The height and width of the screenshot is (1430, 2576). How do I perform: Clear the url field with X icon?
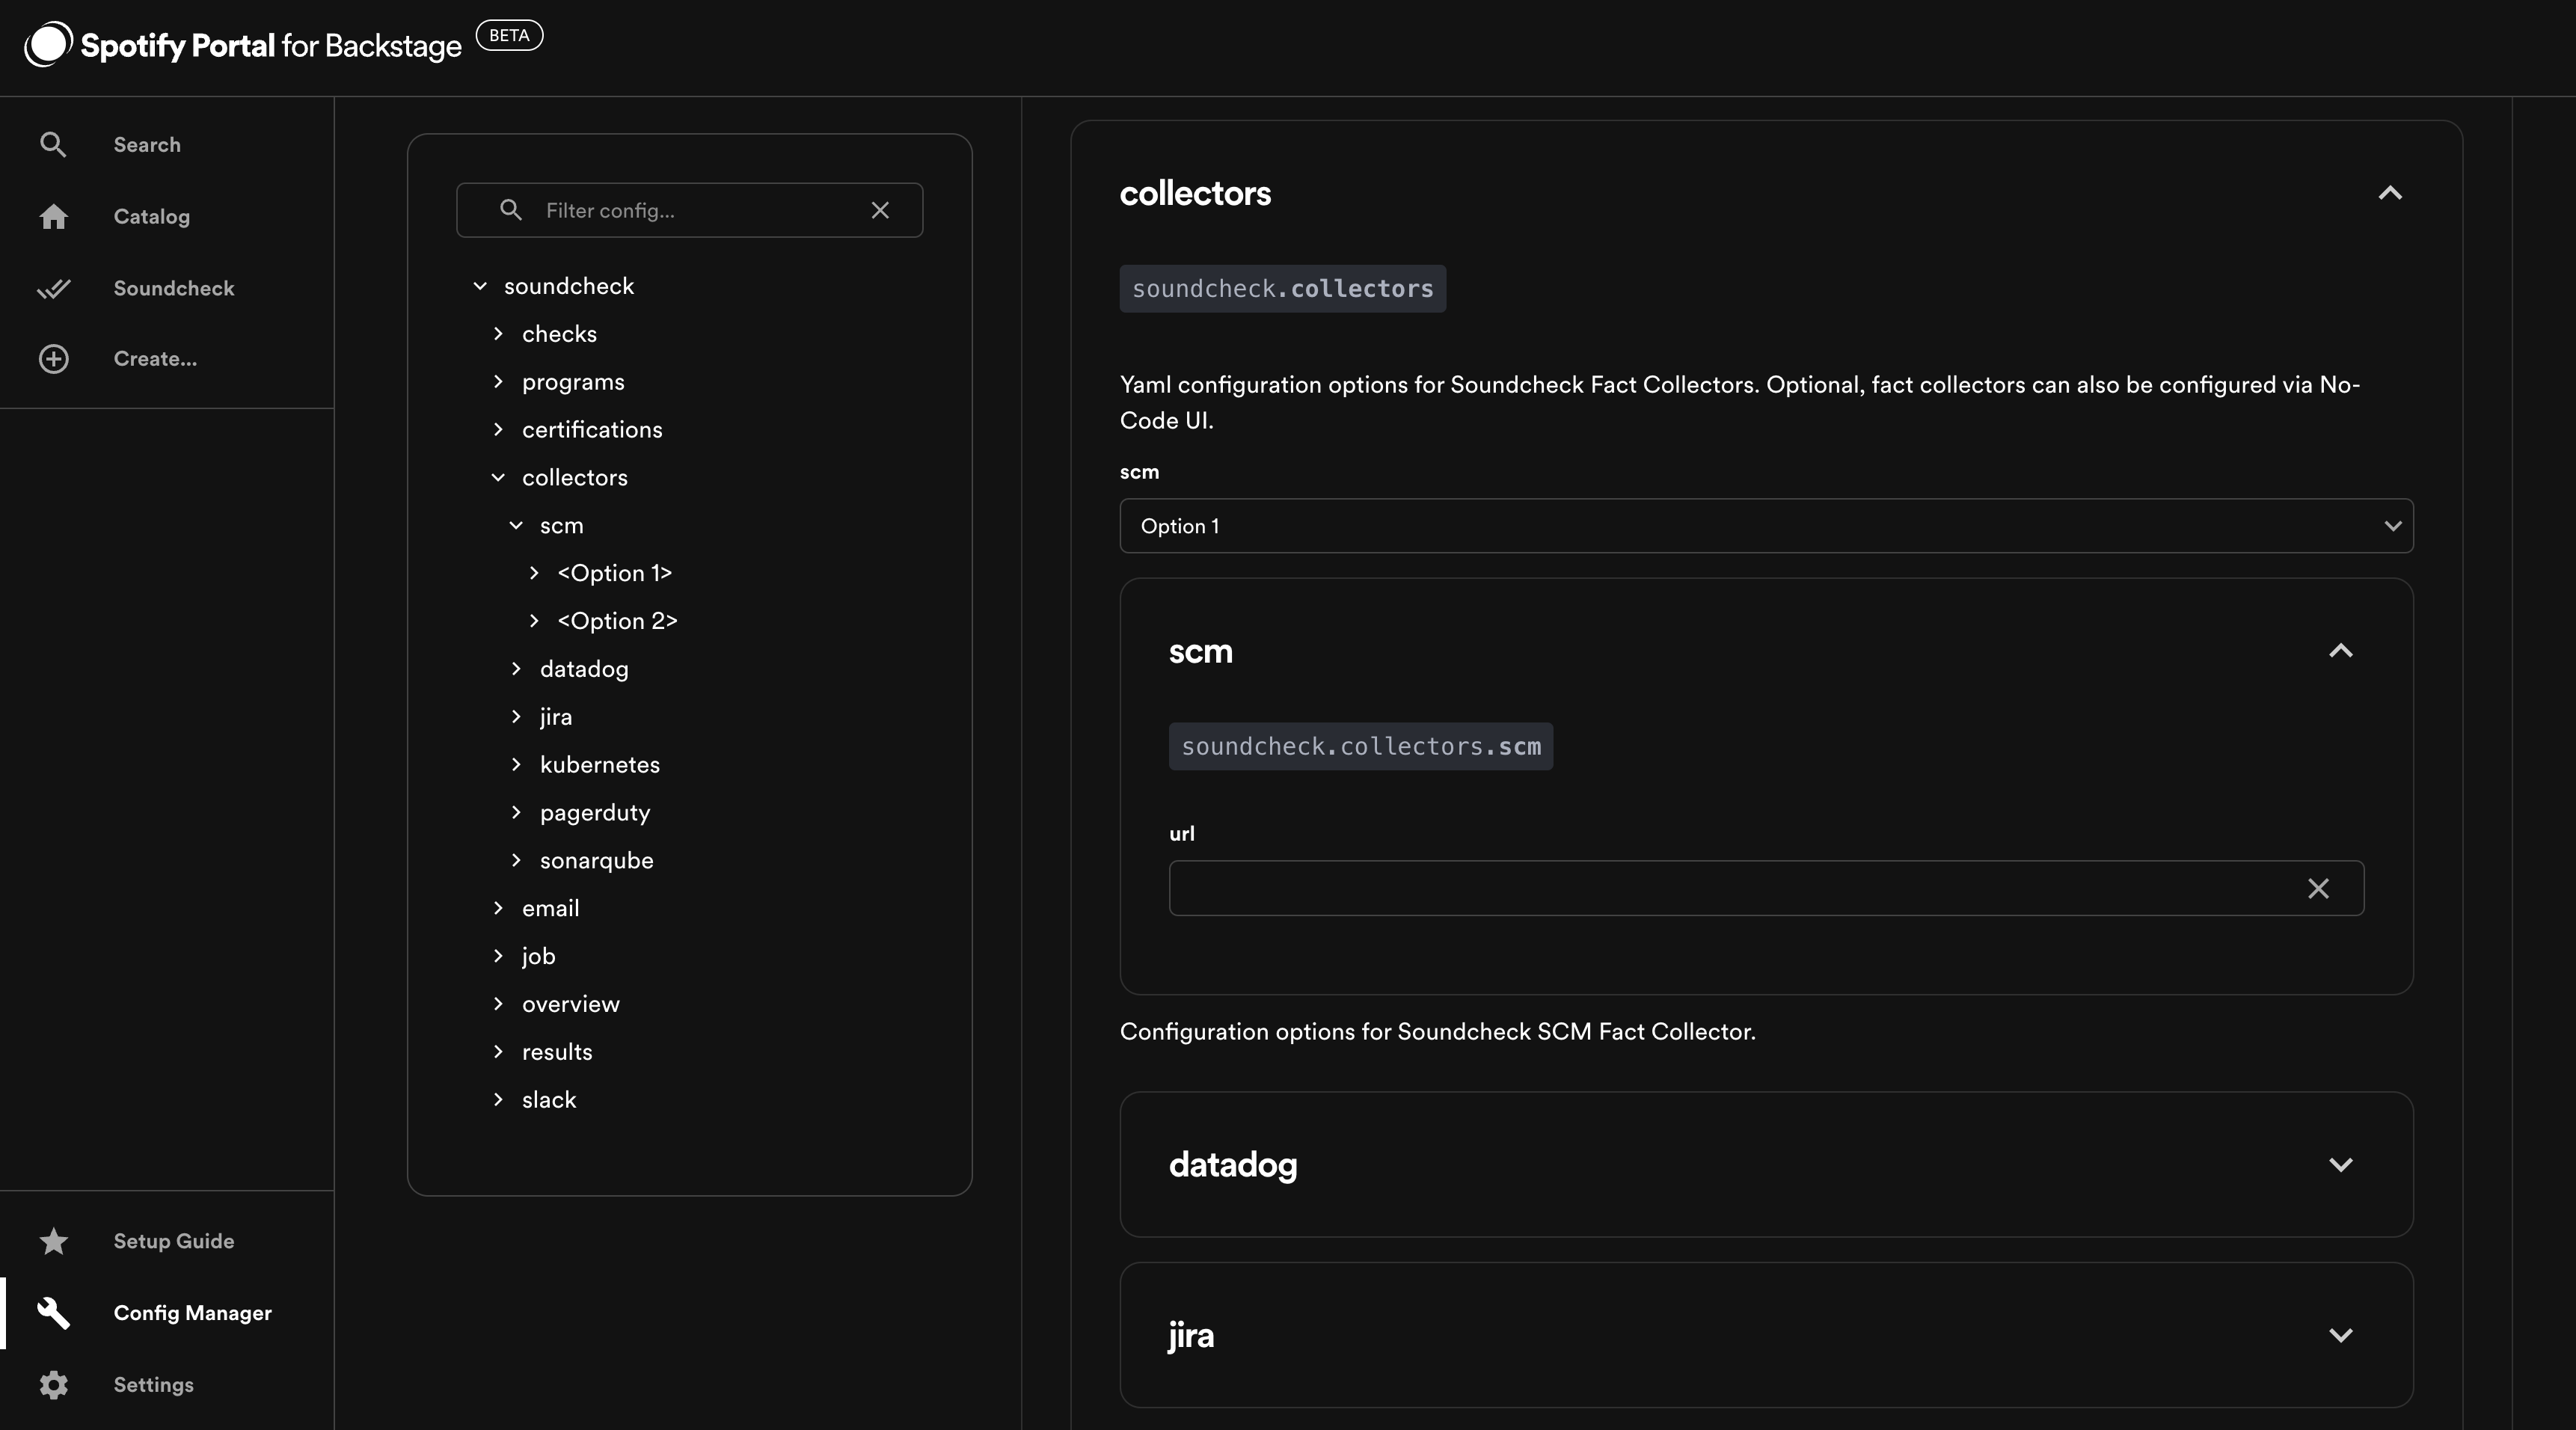click(2318, 888)
